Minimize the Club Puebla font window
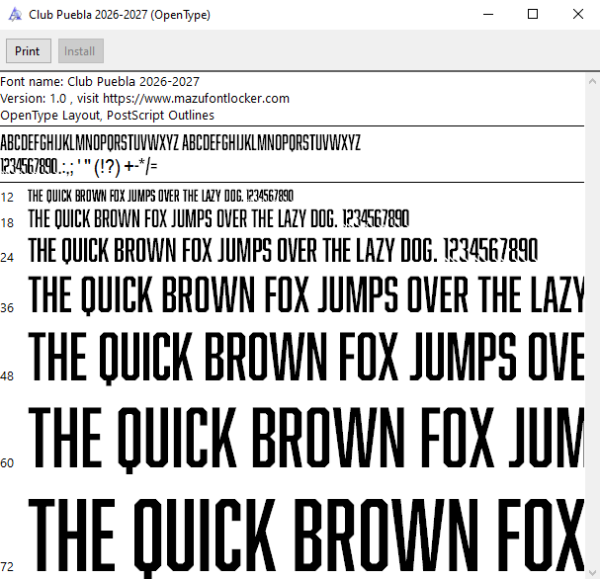The image size is (600, 579). click(488, 15)
